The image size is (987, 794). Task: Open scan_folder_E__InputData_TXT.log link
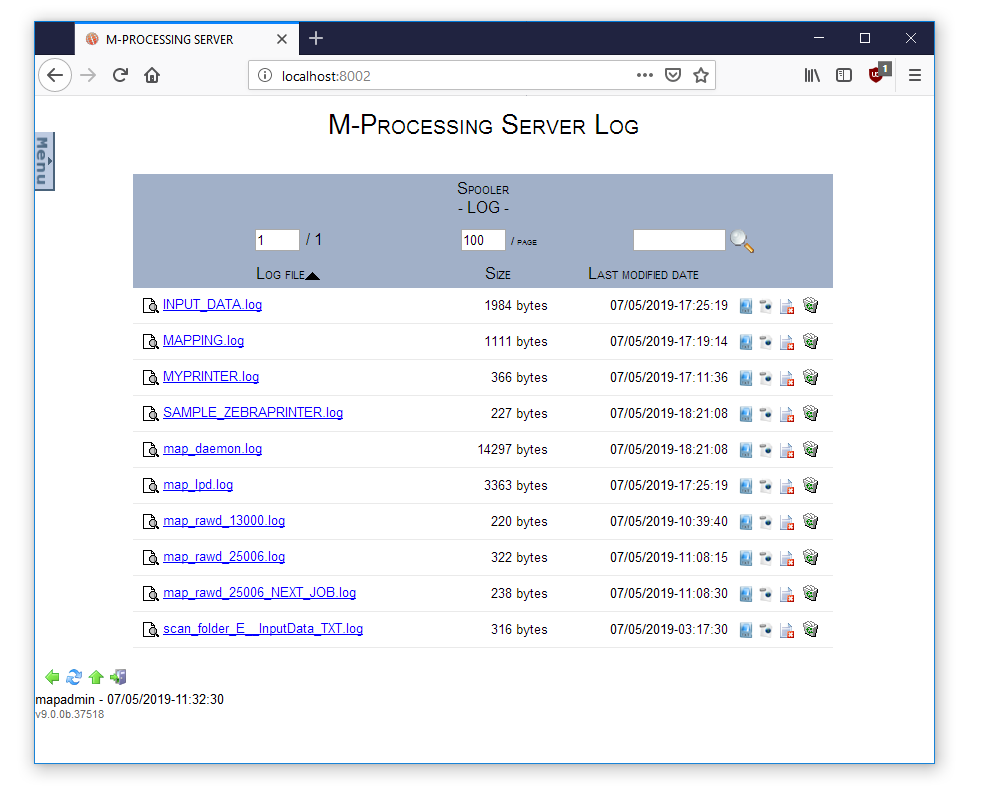(262, 629)
